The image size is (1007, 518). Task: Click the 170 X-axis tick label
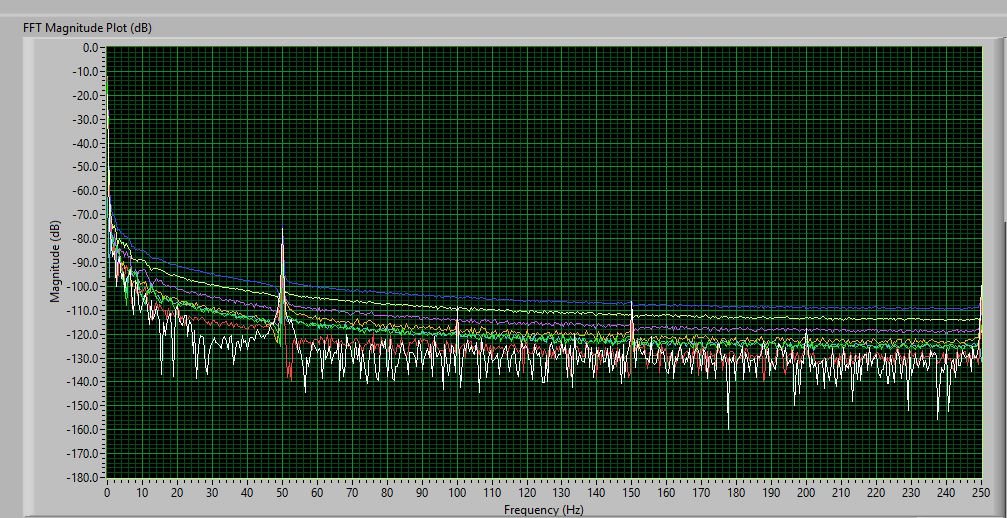tap(702, 492)
